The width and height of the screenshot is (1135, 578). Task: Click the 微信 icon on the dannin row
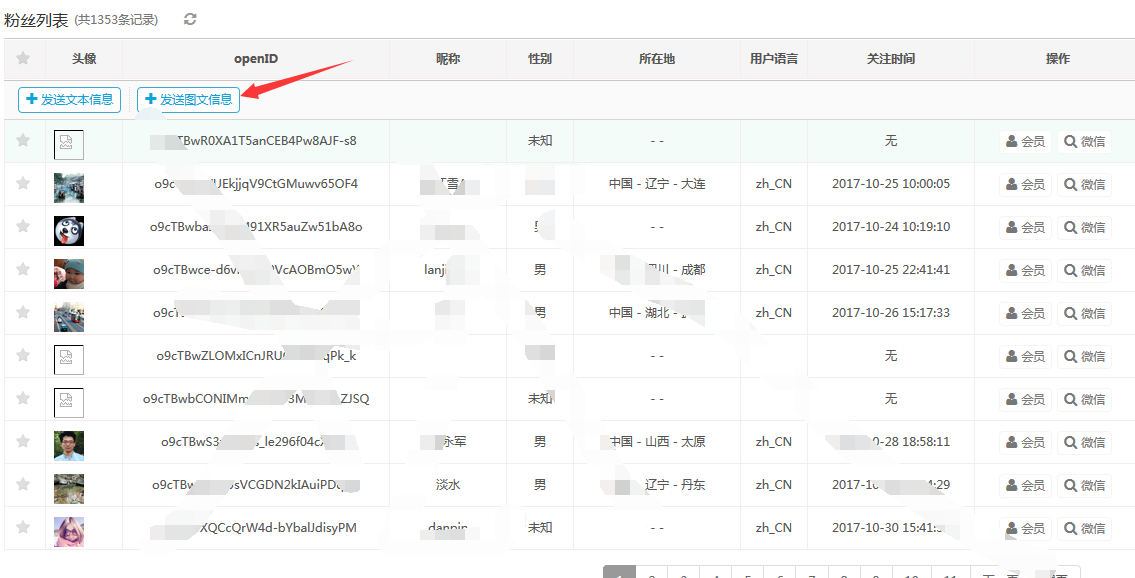(x=1084, y=527)
